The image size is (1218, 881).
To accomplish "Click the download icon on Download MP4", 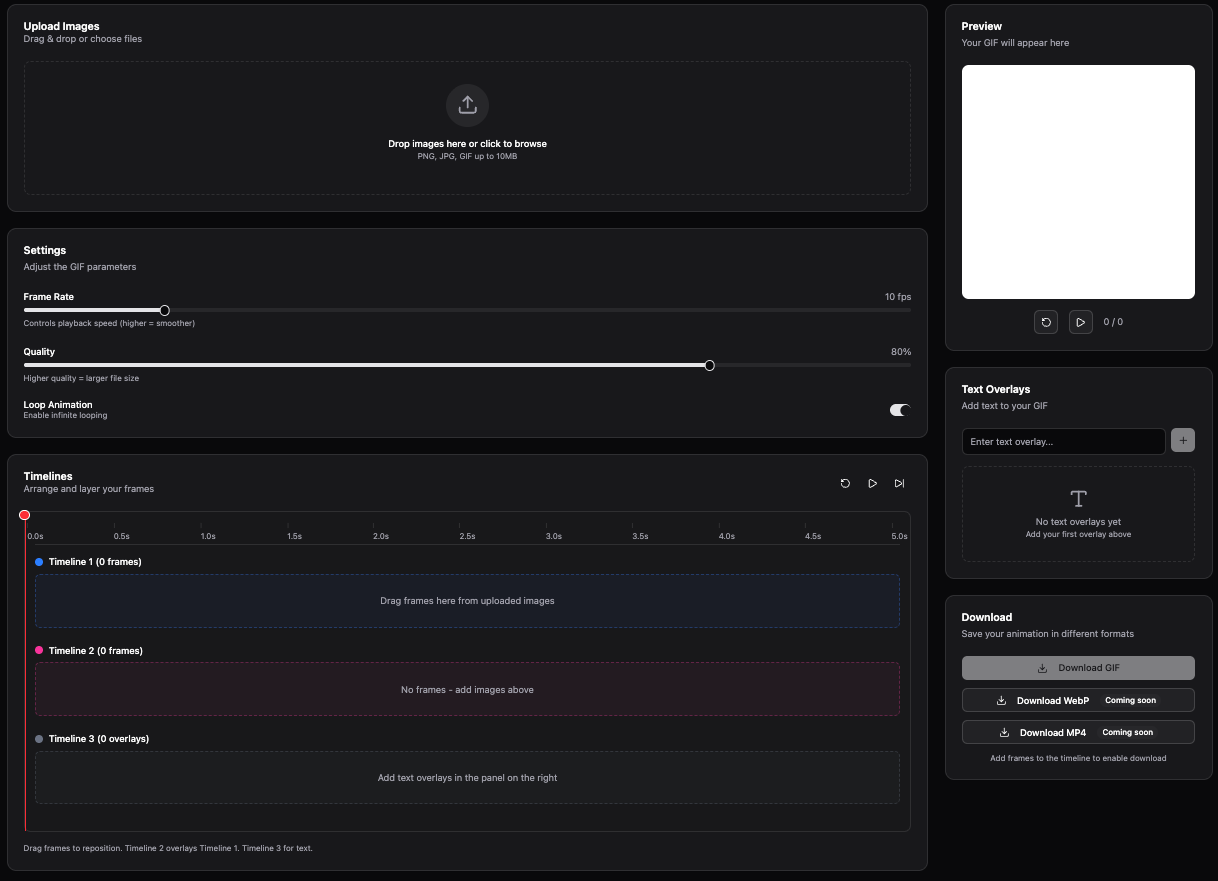I will click(1003, 732).
